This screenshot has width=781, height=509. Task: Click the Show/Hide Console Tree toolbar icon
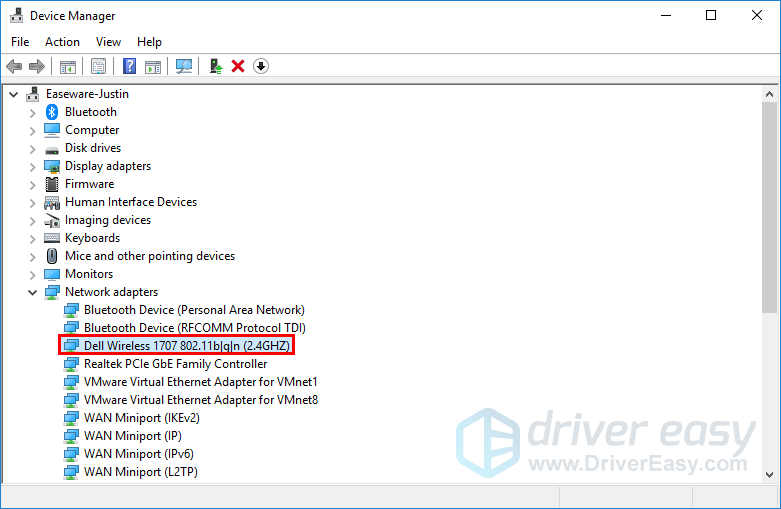pos(67,66)
